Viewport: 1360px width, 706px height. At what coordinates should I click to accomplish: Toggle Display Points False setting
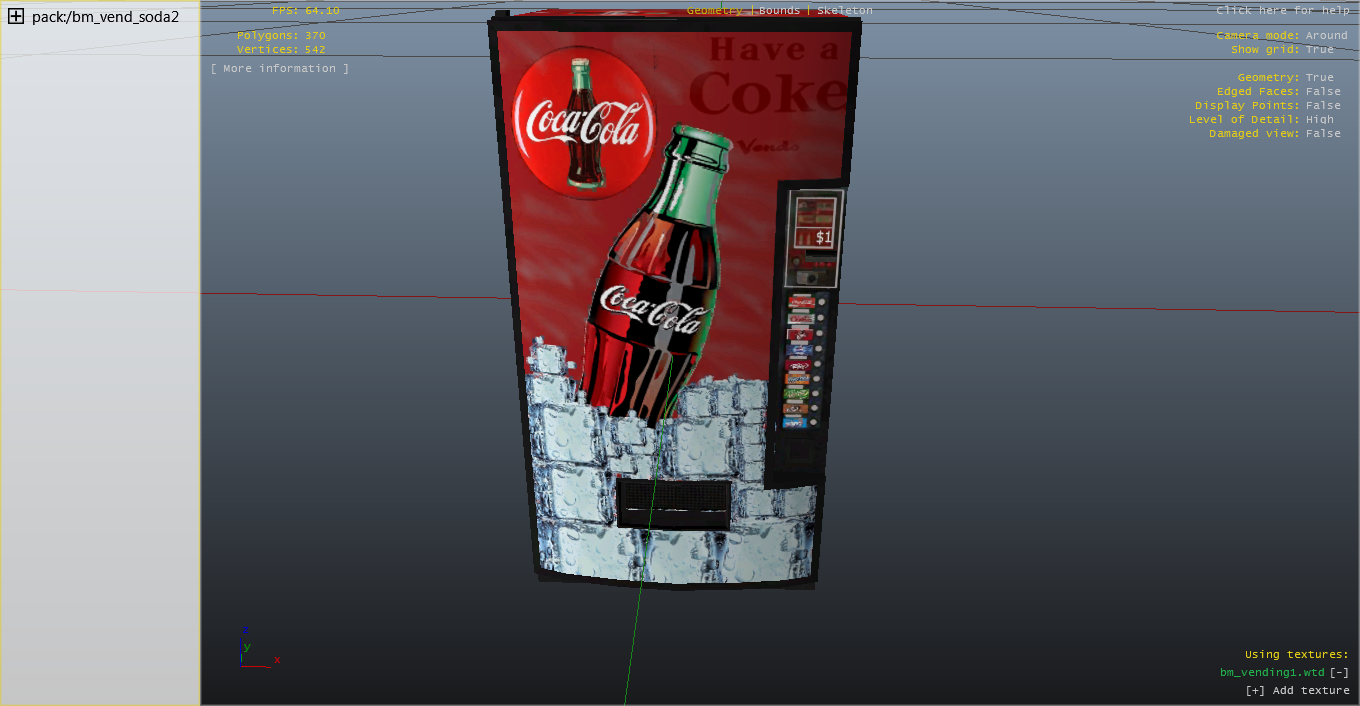(x=1323, y=105)
